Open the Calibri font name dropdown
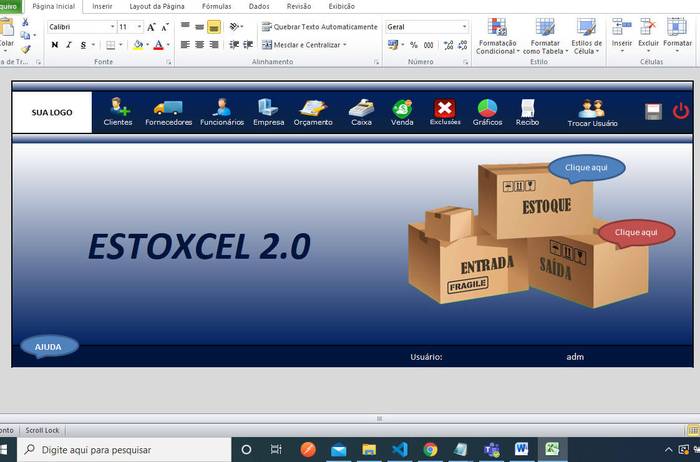 click(112, 27)
